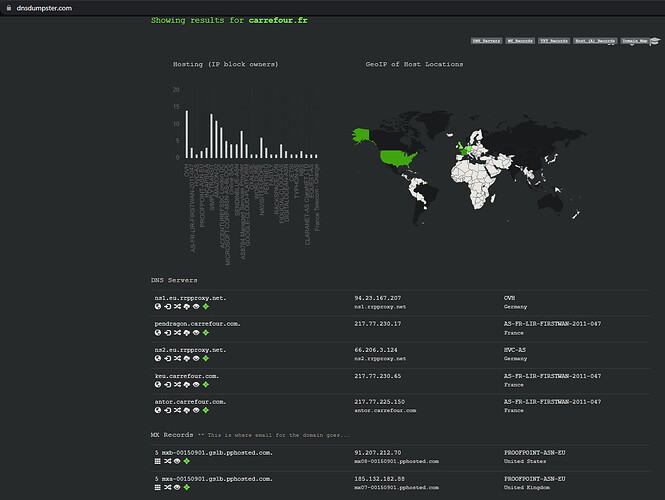This screenshot has height=500, width=665.
Task: Click zone transfer arrow icon under ns2.eu.rrpproxy.net
Action: [x=168, y=358]
